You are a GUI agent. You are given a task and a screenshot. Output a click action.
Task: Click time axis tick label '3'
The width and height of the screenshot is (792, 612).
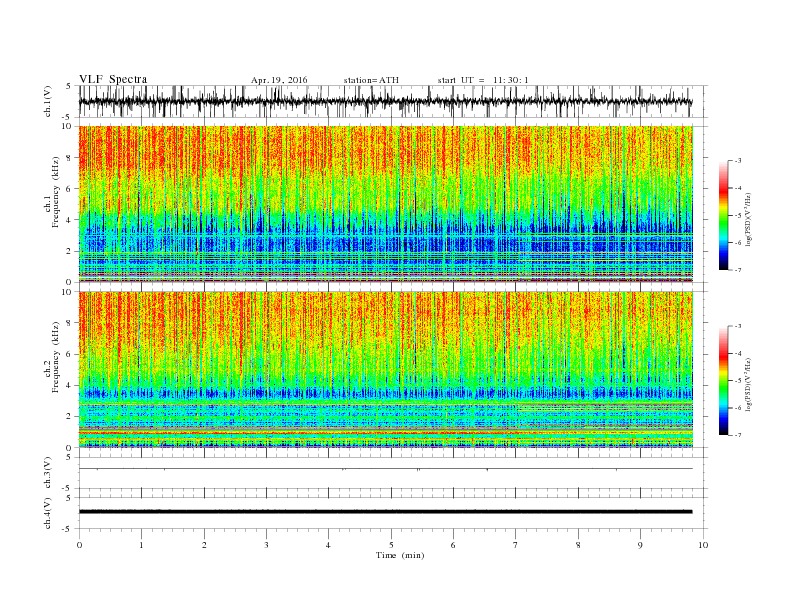(266, 545)
